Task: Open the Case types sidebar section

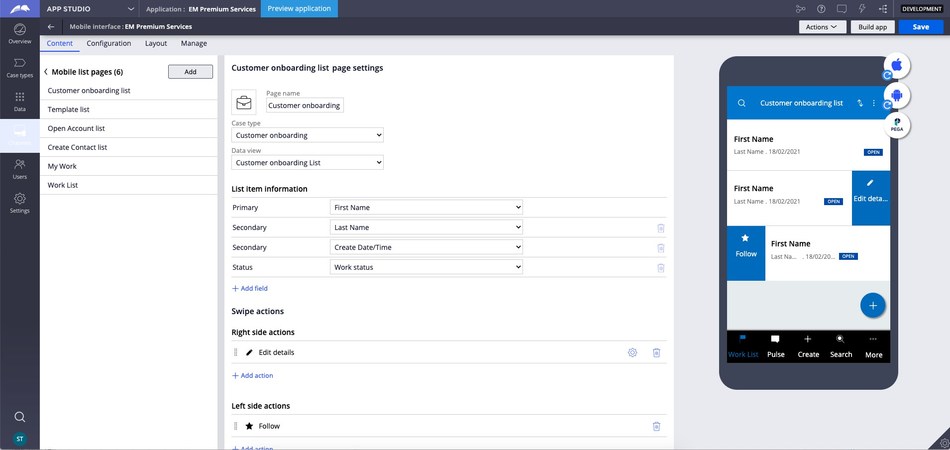Action: pyautogui.click(x=19, y=67)
